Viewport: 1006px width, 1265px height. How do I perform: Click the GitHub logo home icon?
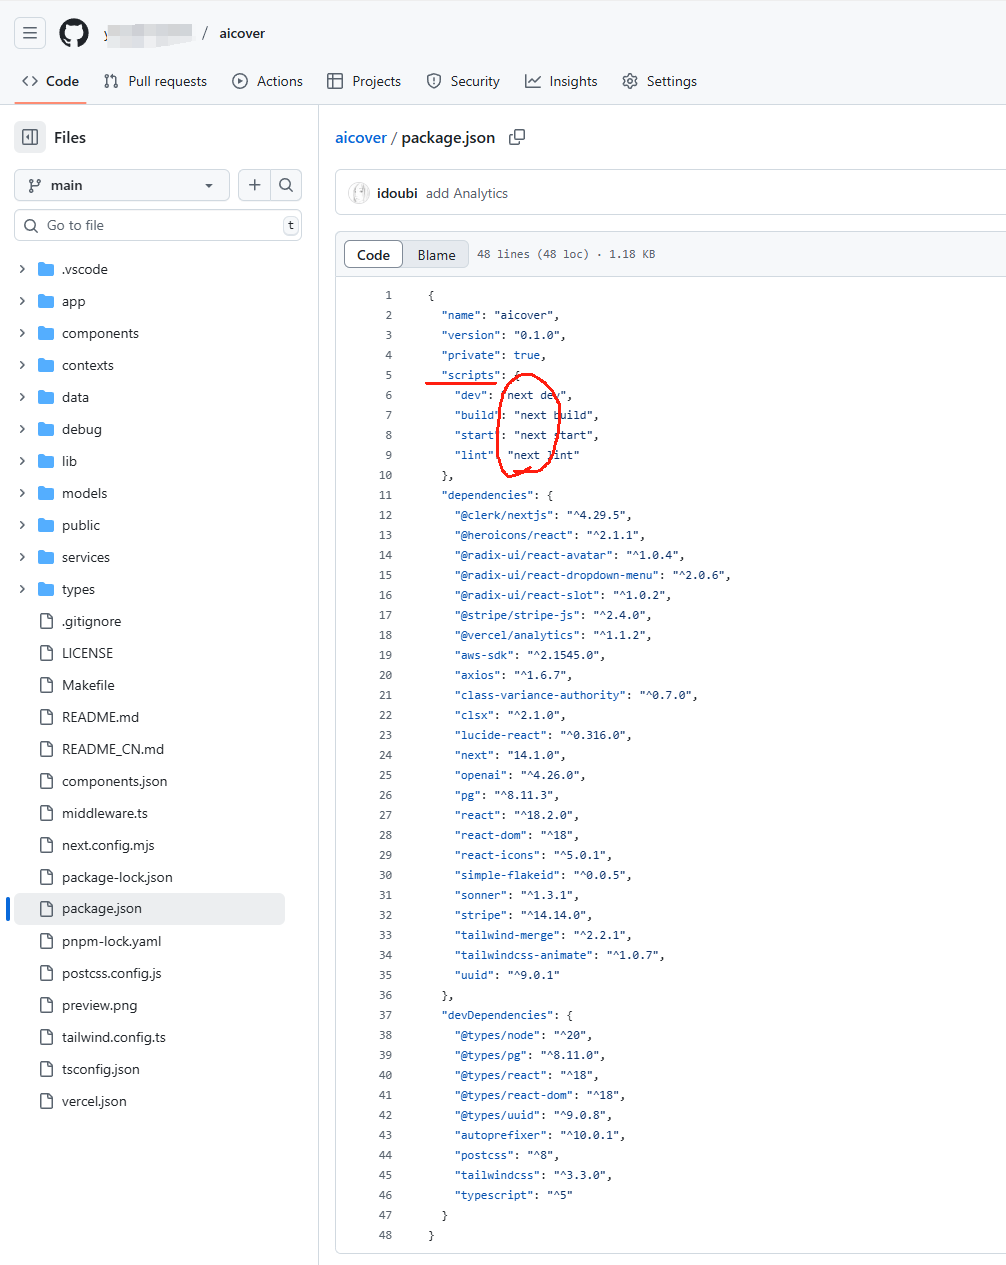74,33
